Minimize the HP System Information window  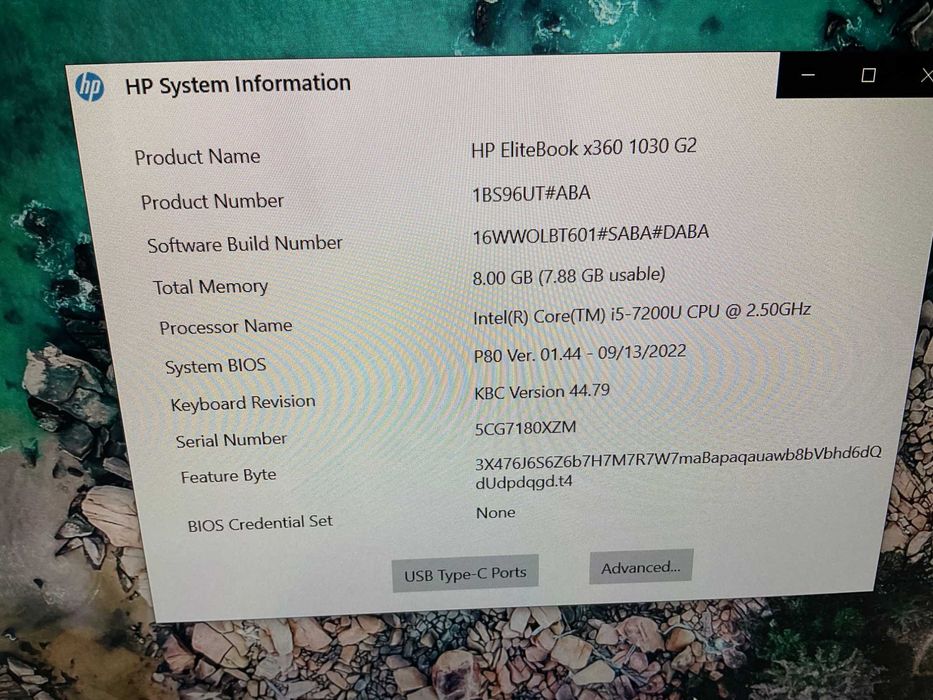[807, 75]
